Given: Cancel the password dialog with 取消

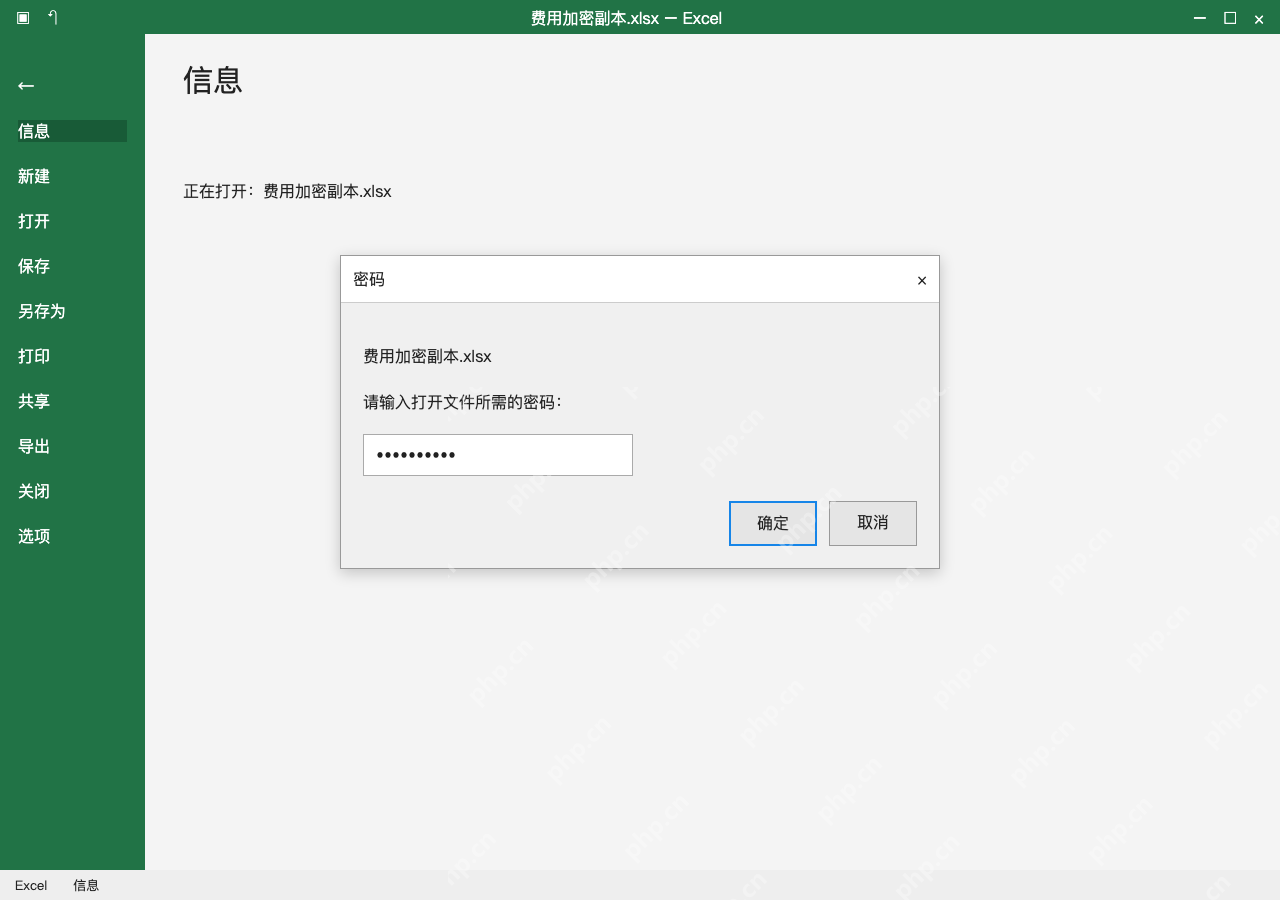Looking at the screenshot, I should click(873, 523).
